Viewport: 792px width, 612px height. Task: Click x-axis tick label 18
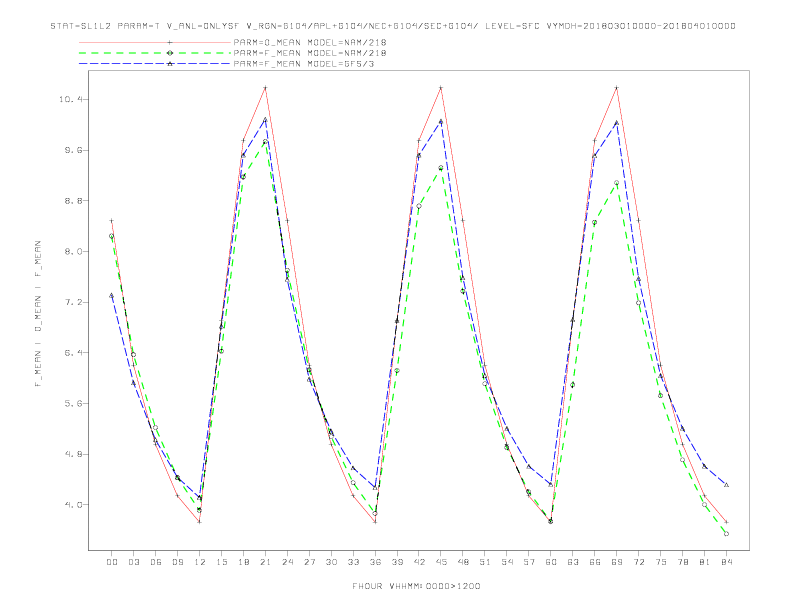(243, 562)
